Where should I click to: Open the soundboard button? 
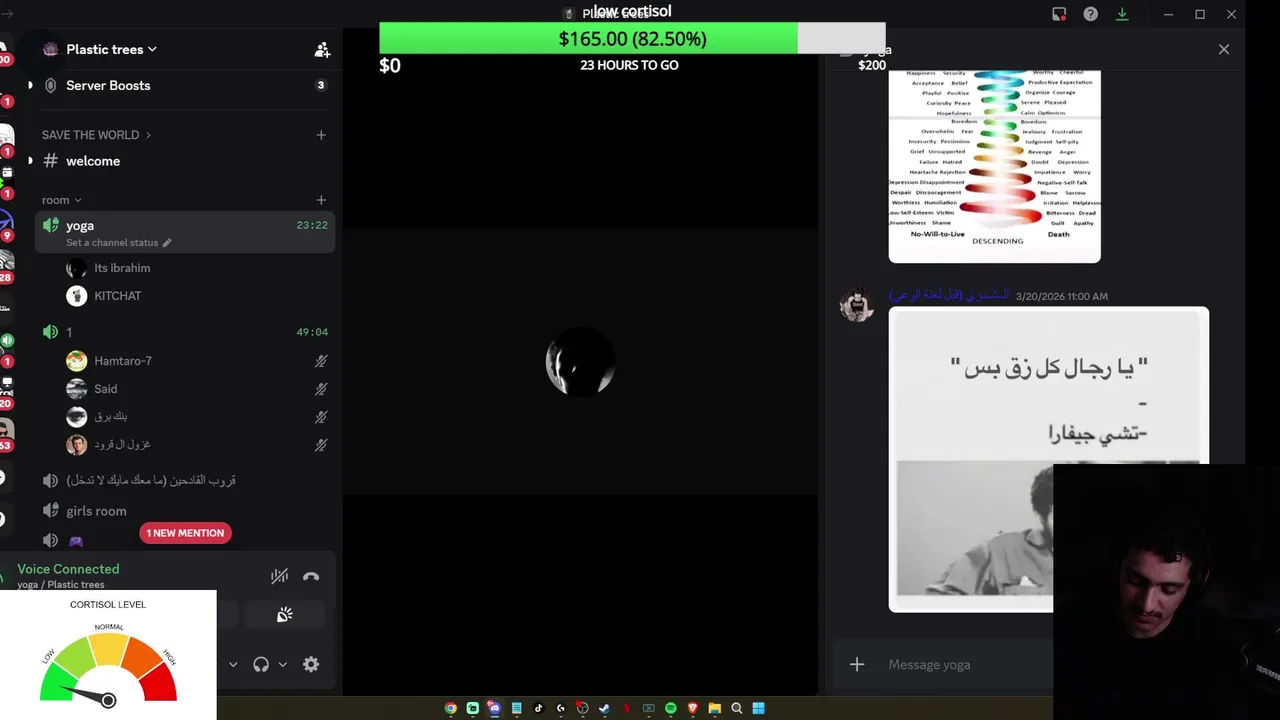(285, 615)
